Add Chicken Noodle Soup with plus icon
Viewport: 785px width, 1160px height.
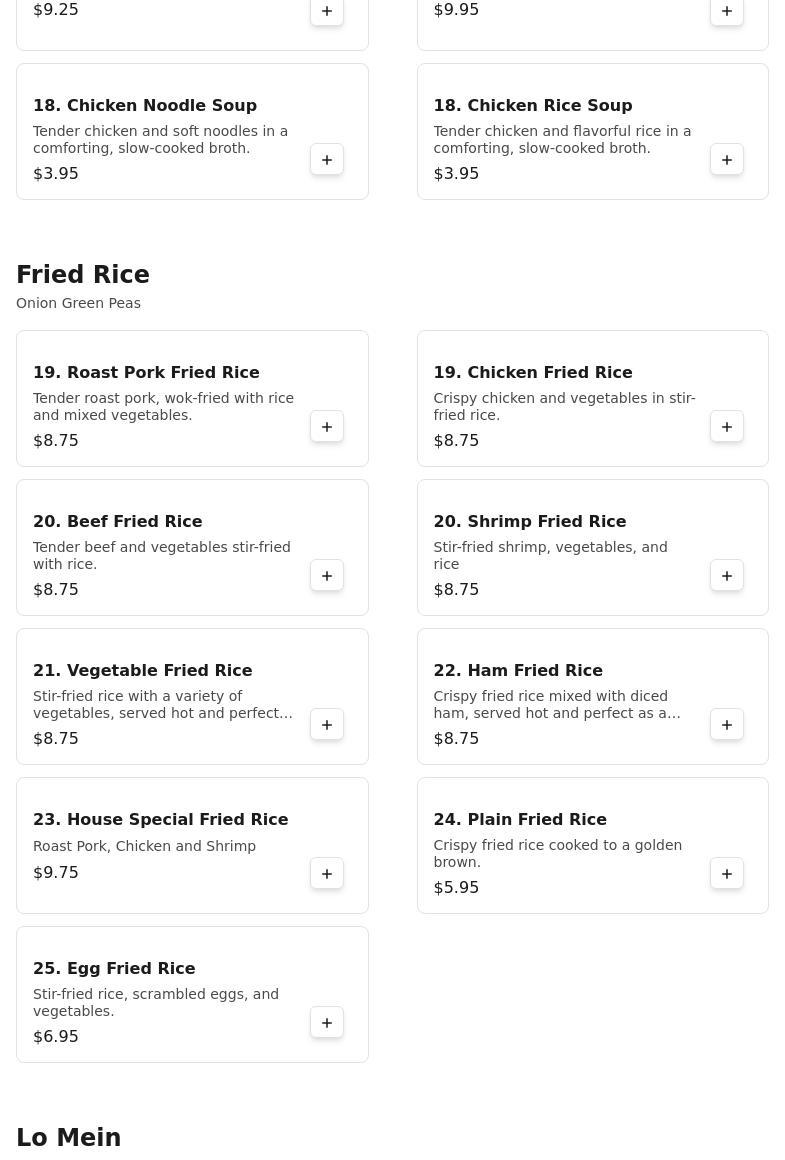click(327, 160)
